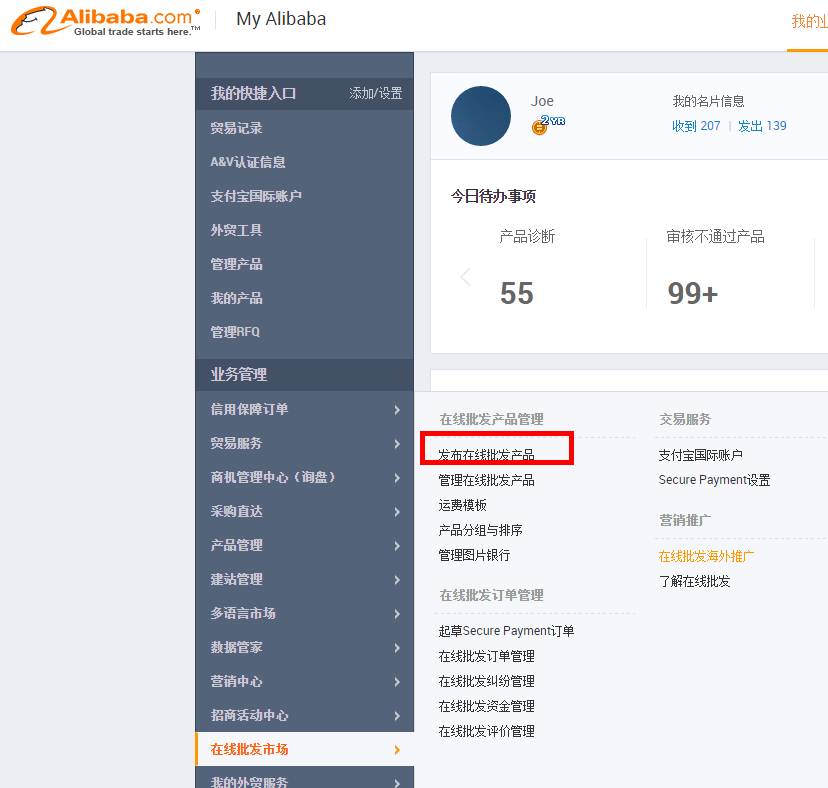Open 外贸工具 quick link
The height and width of the screenshot is (788, 828).
point(237,230)
